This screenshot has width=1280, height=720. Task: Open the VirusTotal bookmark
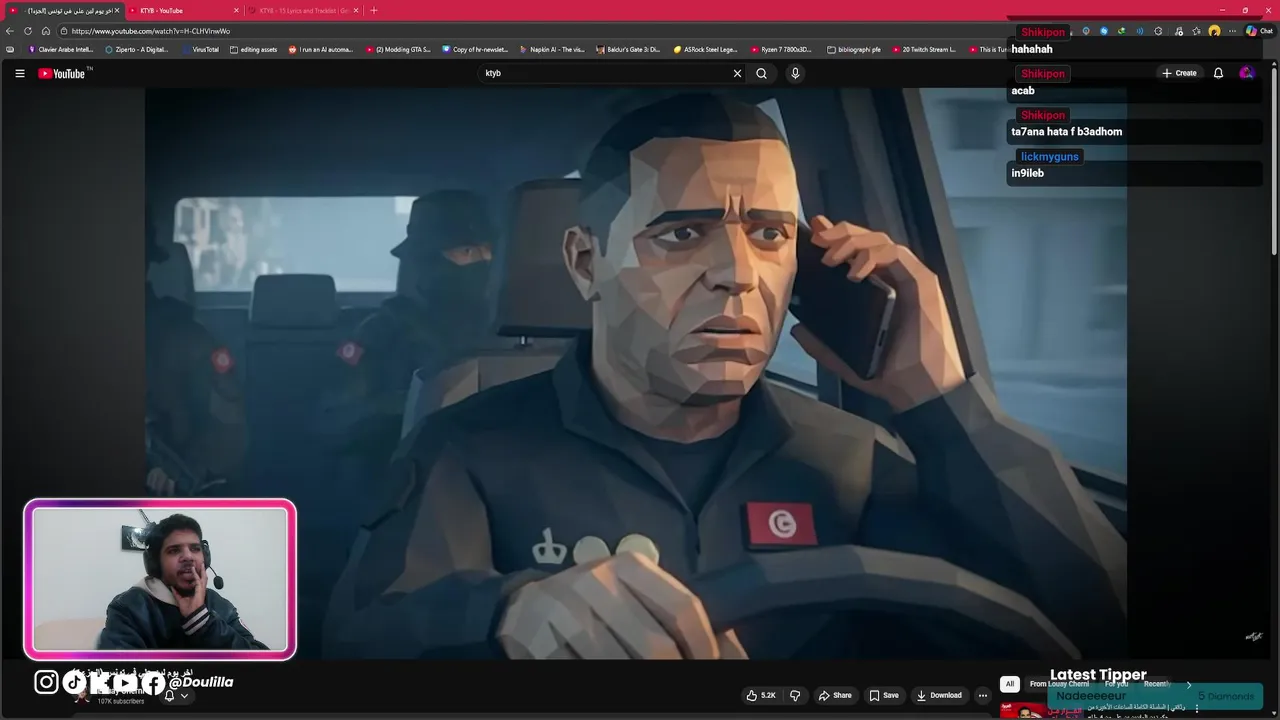pyautogui.click(x=200, y=49)
